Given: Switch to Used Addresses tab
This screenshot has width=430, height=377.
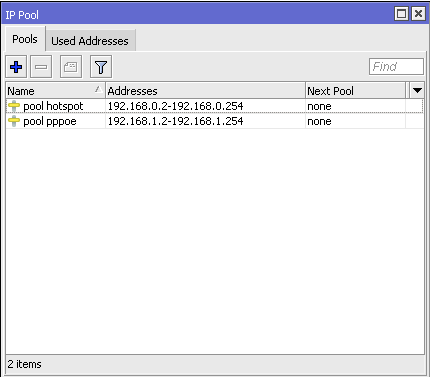Looking at the screenshot, I should tap(90, 41).
